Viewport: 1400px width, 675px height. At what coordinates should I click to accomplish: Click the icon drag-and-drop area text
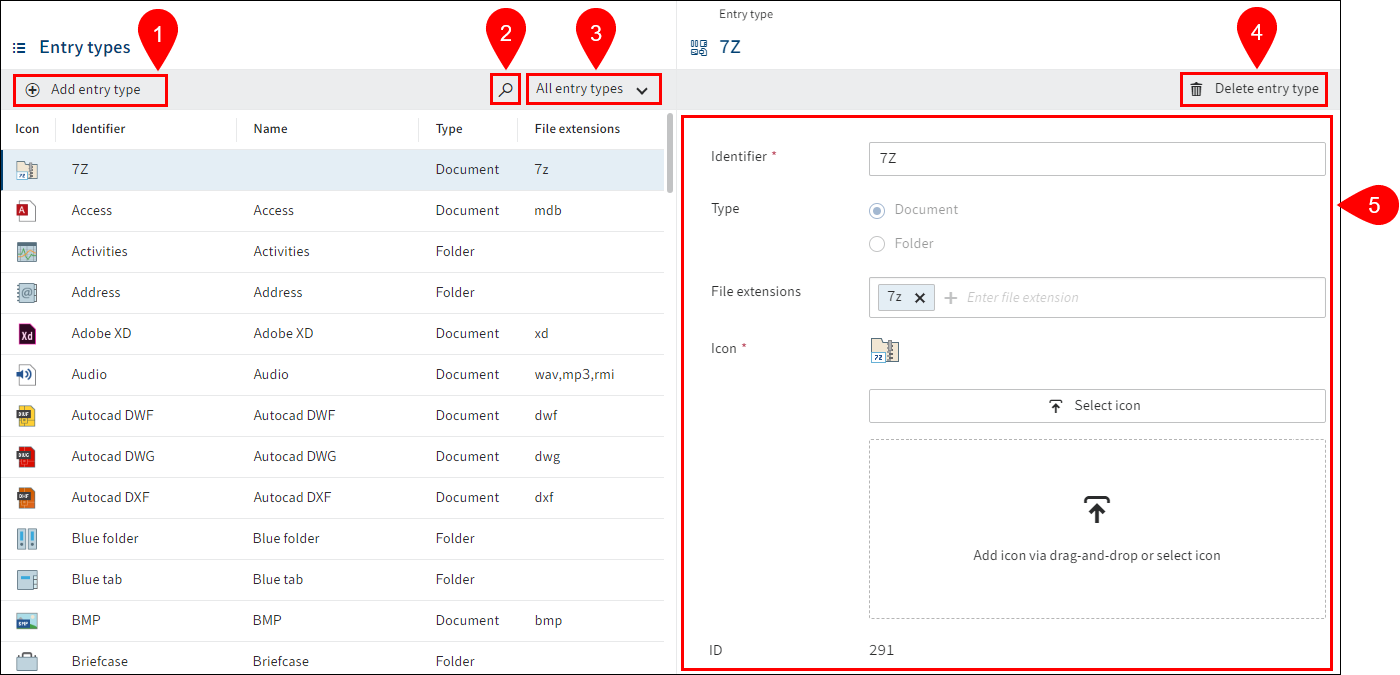tap(1097, 555)
